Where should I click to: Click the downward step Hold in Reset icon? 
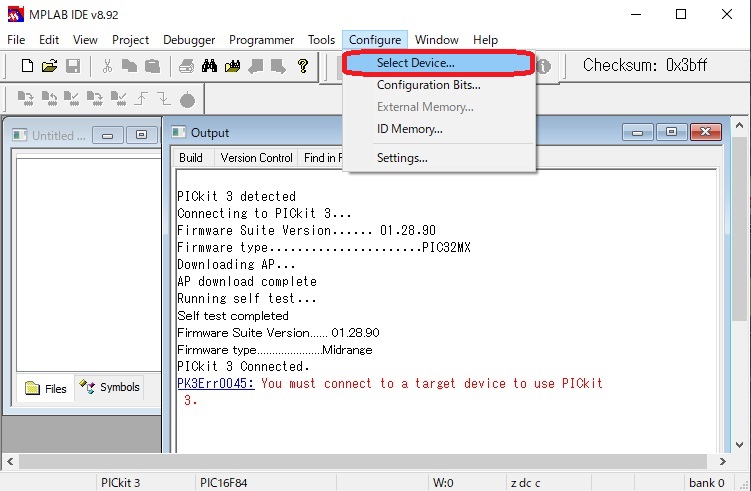click(x=164, y=99)
